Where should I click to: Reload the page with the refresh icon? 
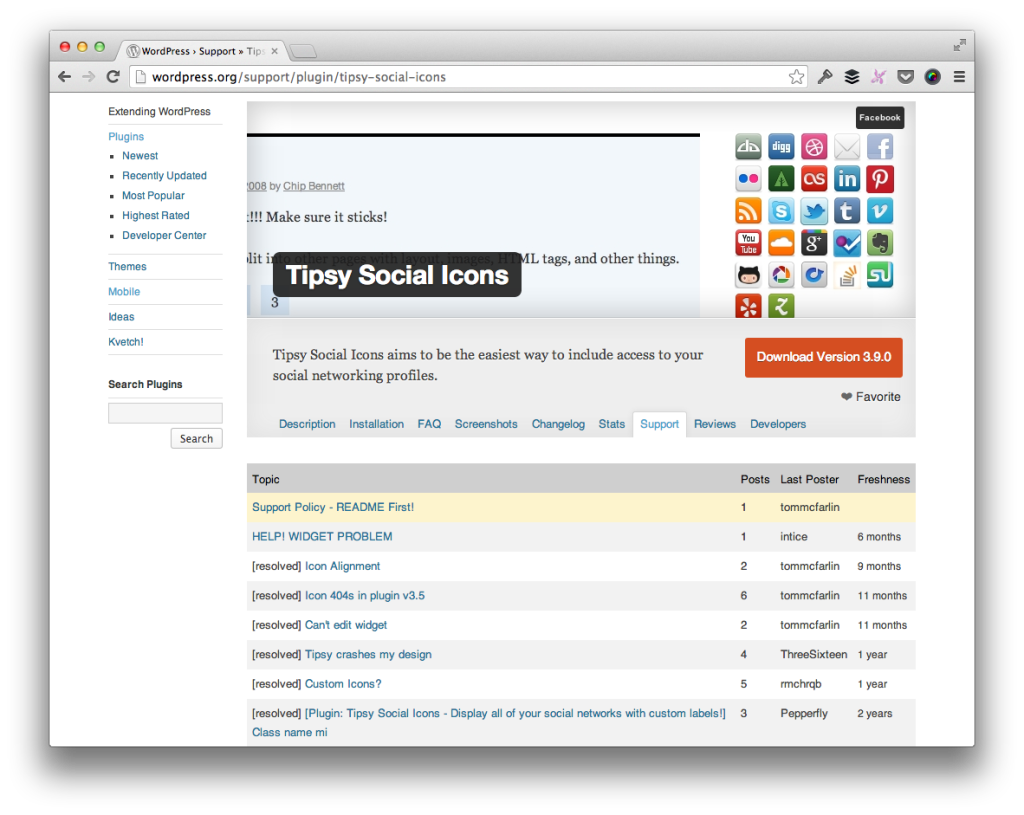point(113,76)
